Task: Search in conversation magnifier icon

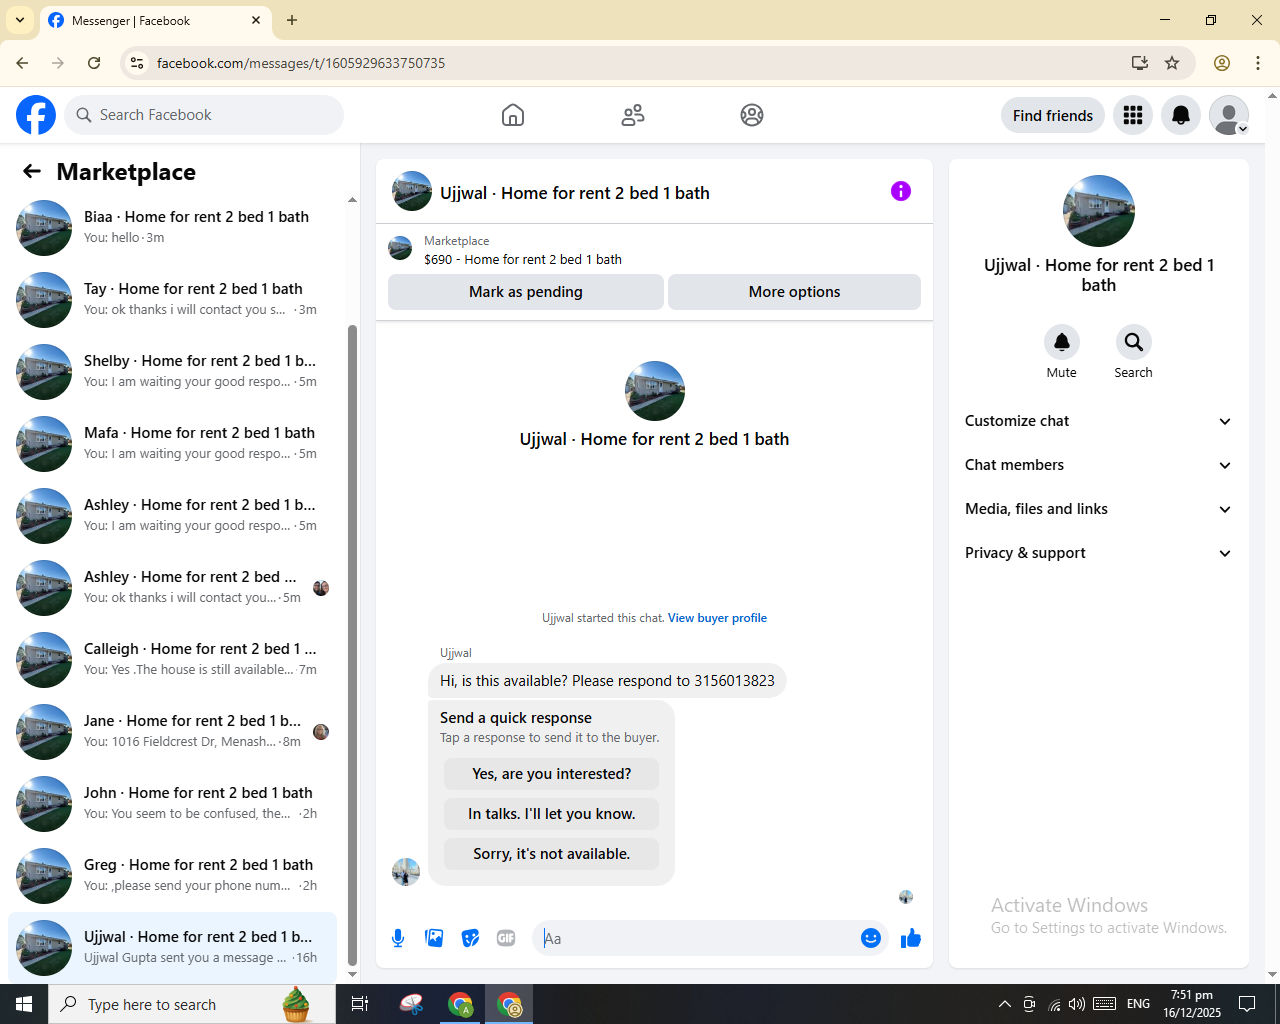Action: click(x=1134, y=342)
